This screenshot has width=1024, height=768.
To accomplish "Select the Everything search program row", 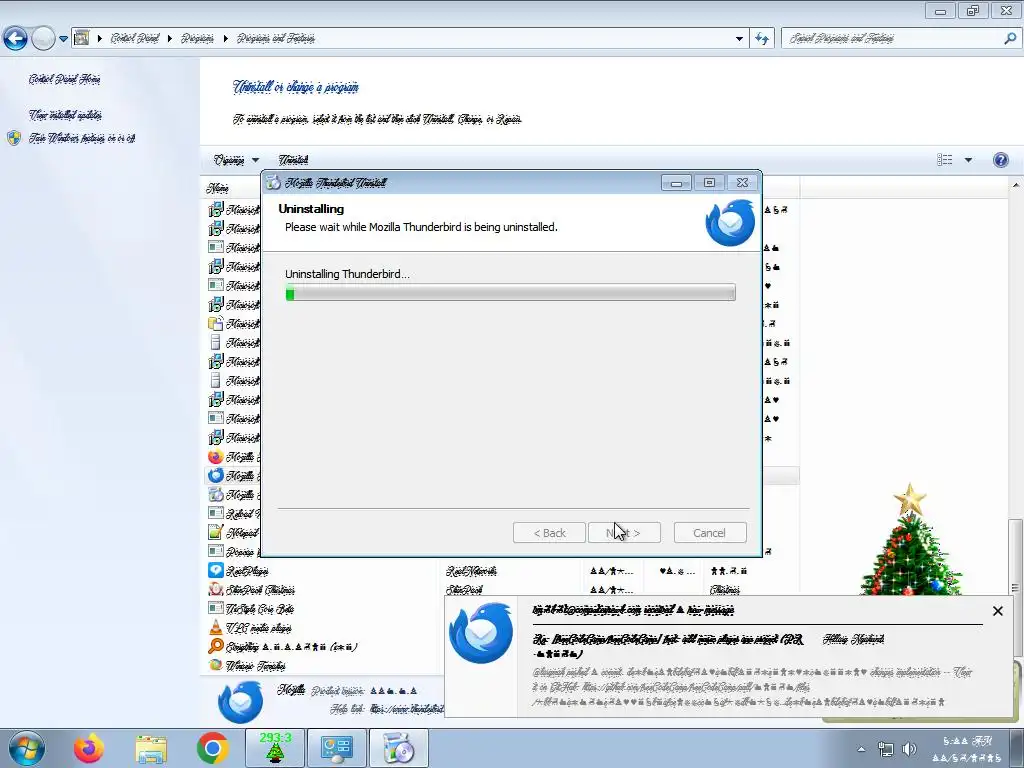I will [x=323, y=647].
